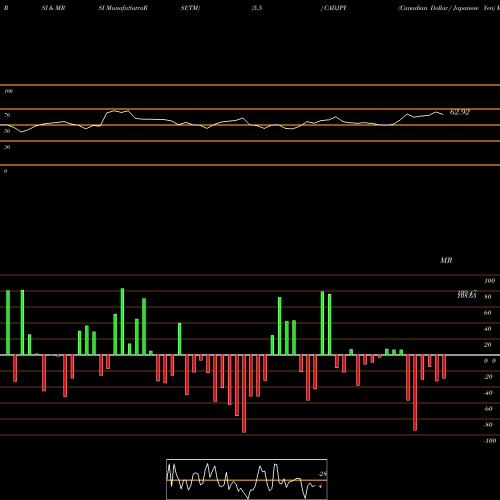Click the MR label above the histogram
500x500 pixels.
pos(446,260)
